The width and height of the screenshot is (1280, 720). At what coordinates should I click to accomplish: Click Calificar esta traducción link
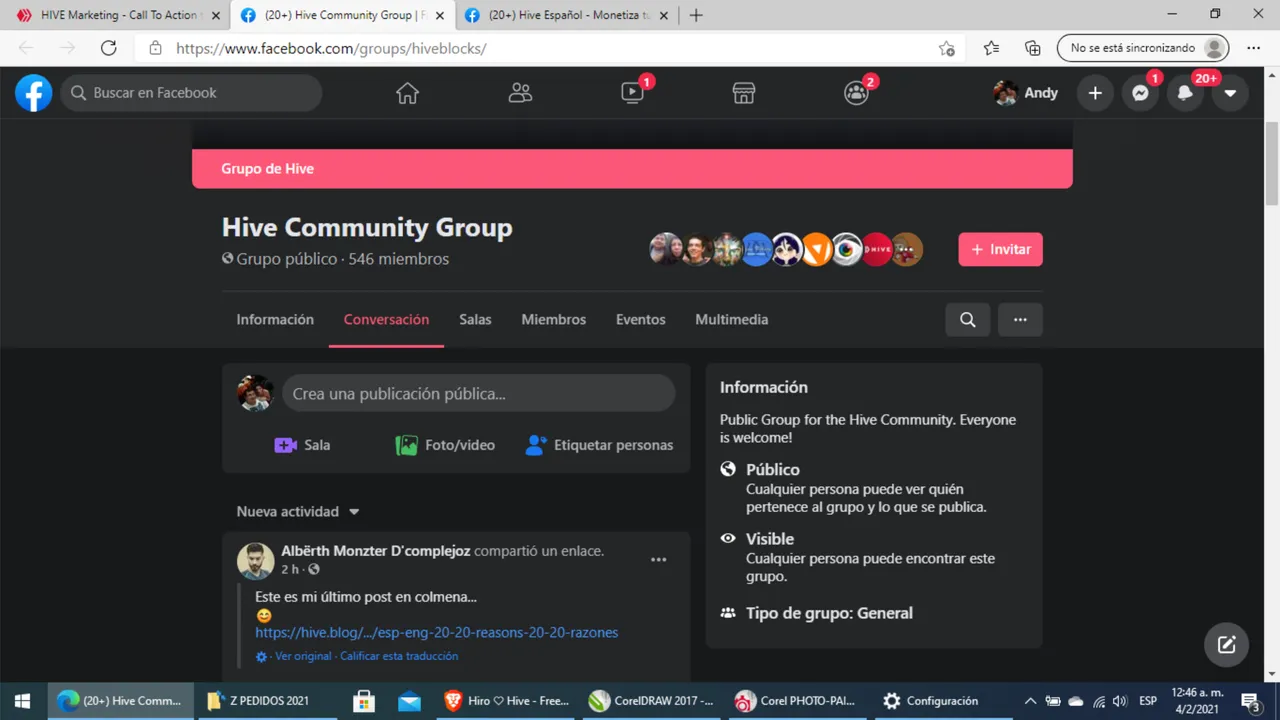click(x=399, y=656)
